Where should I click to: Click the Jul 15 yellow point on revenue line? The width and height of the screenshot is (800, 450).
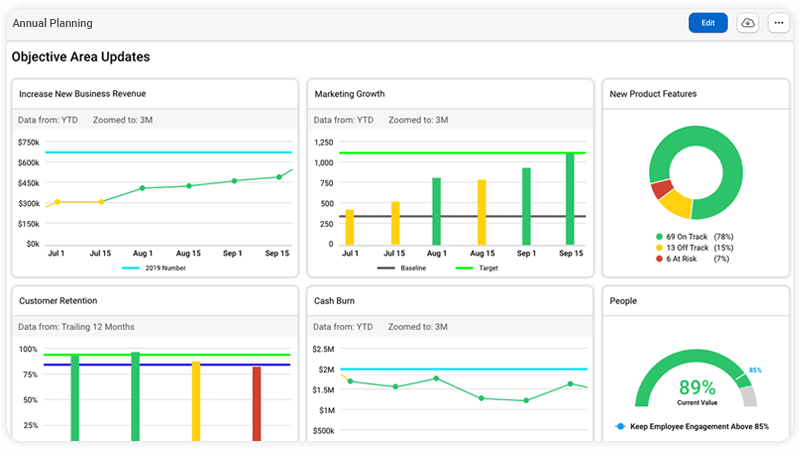pyautogui.click(x=102, y=202)
